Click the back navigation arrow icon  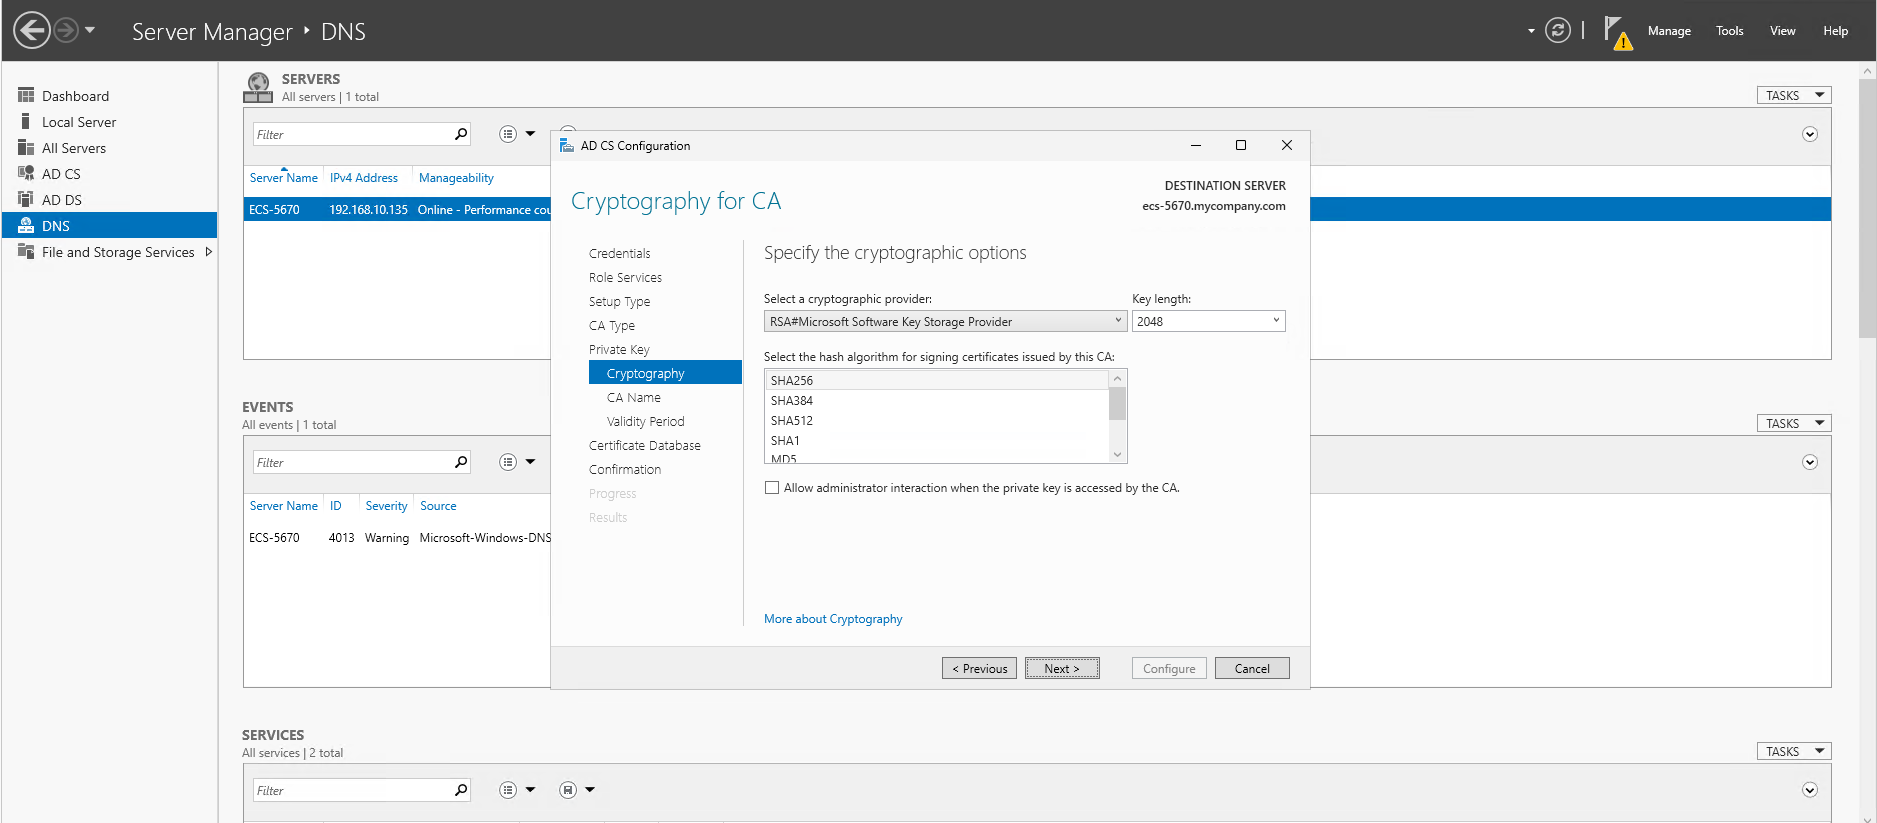[32, 30]
